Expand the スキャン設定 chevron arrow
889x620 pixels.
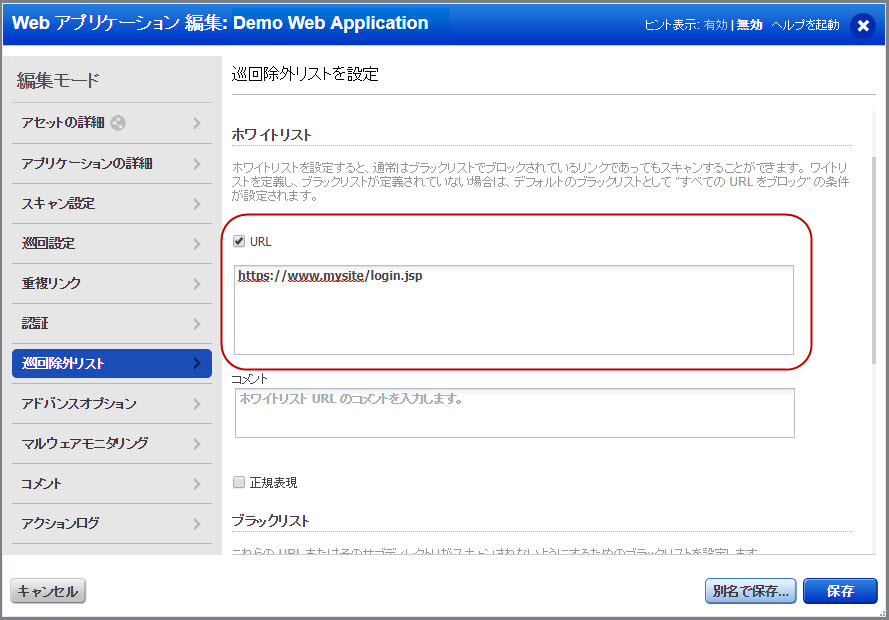(x=197, y=203)
